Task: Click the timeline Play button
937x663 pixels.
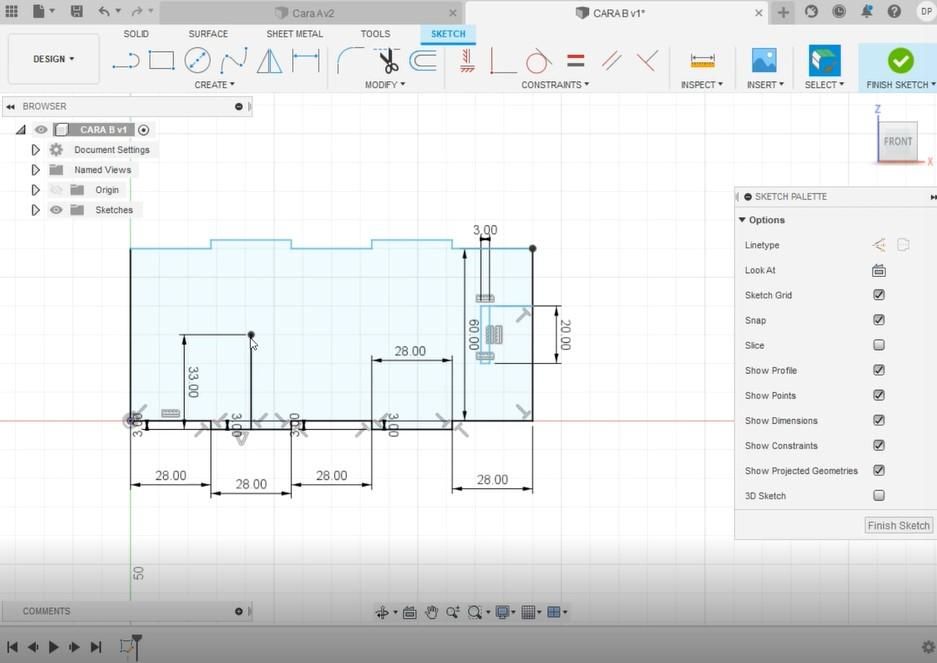Action: [53, 646]
